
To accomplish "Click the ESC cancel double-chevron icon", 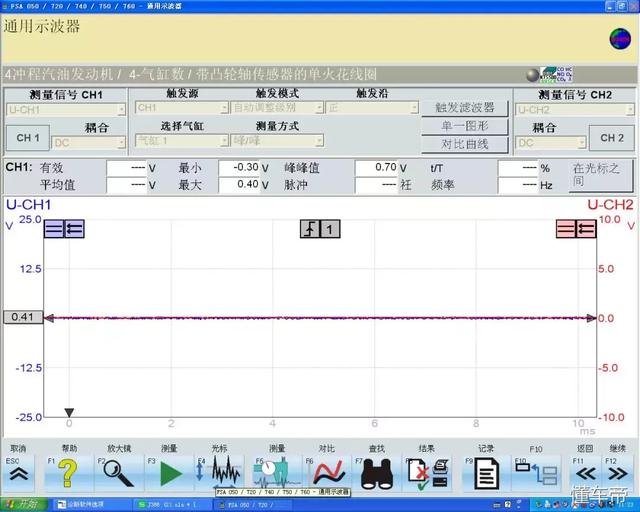I will pos(19,474).
